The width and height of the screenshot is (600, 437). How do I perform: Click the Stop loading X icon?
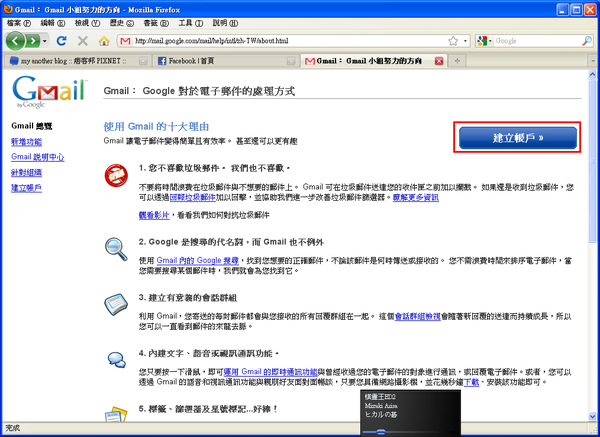pos(83,41)
